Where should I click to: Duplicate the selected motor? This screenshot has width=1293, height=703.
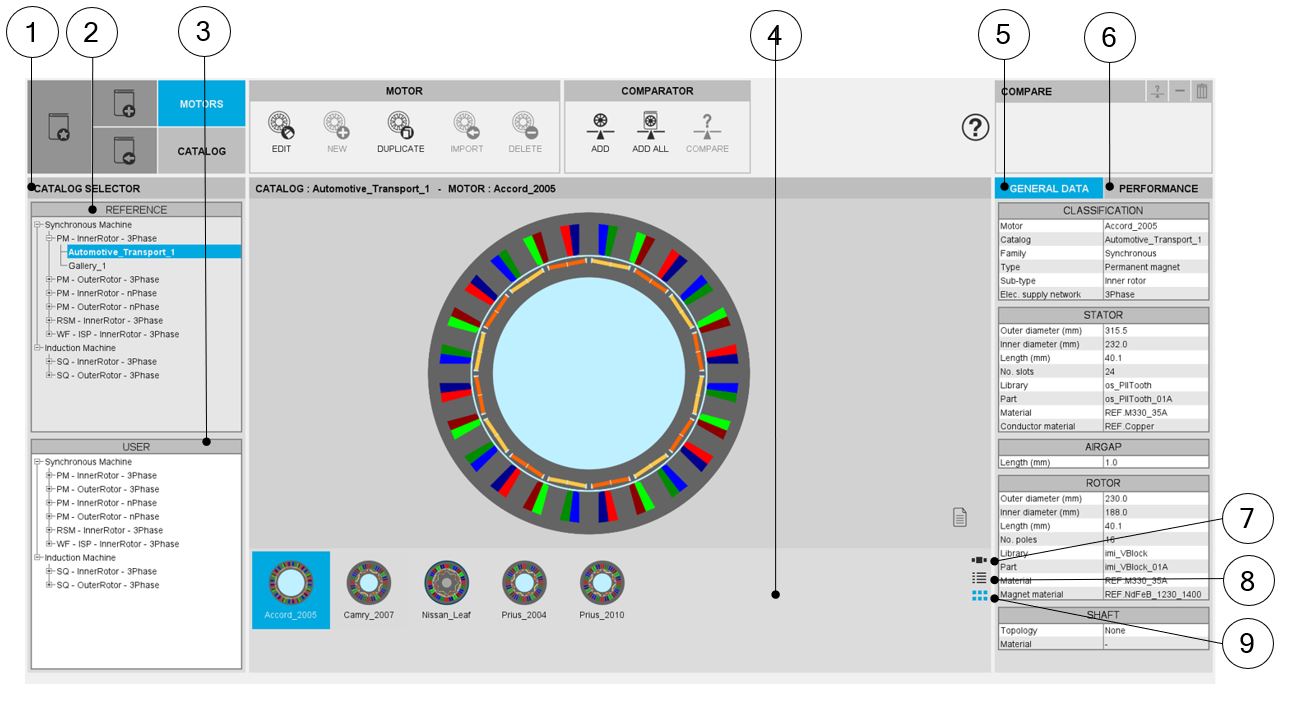point(400,125)
